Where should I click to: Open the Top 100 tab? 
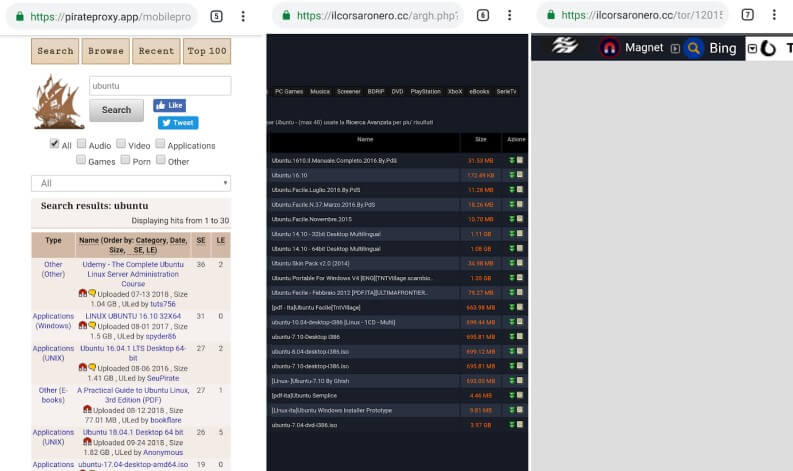[x=207, y=51]
